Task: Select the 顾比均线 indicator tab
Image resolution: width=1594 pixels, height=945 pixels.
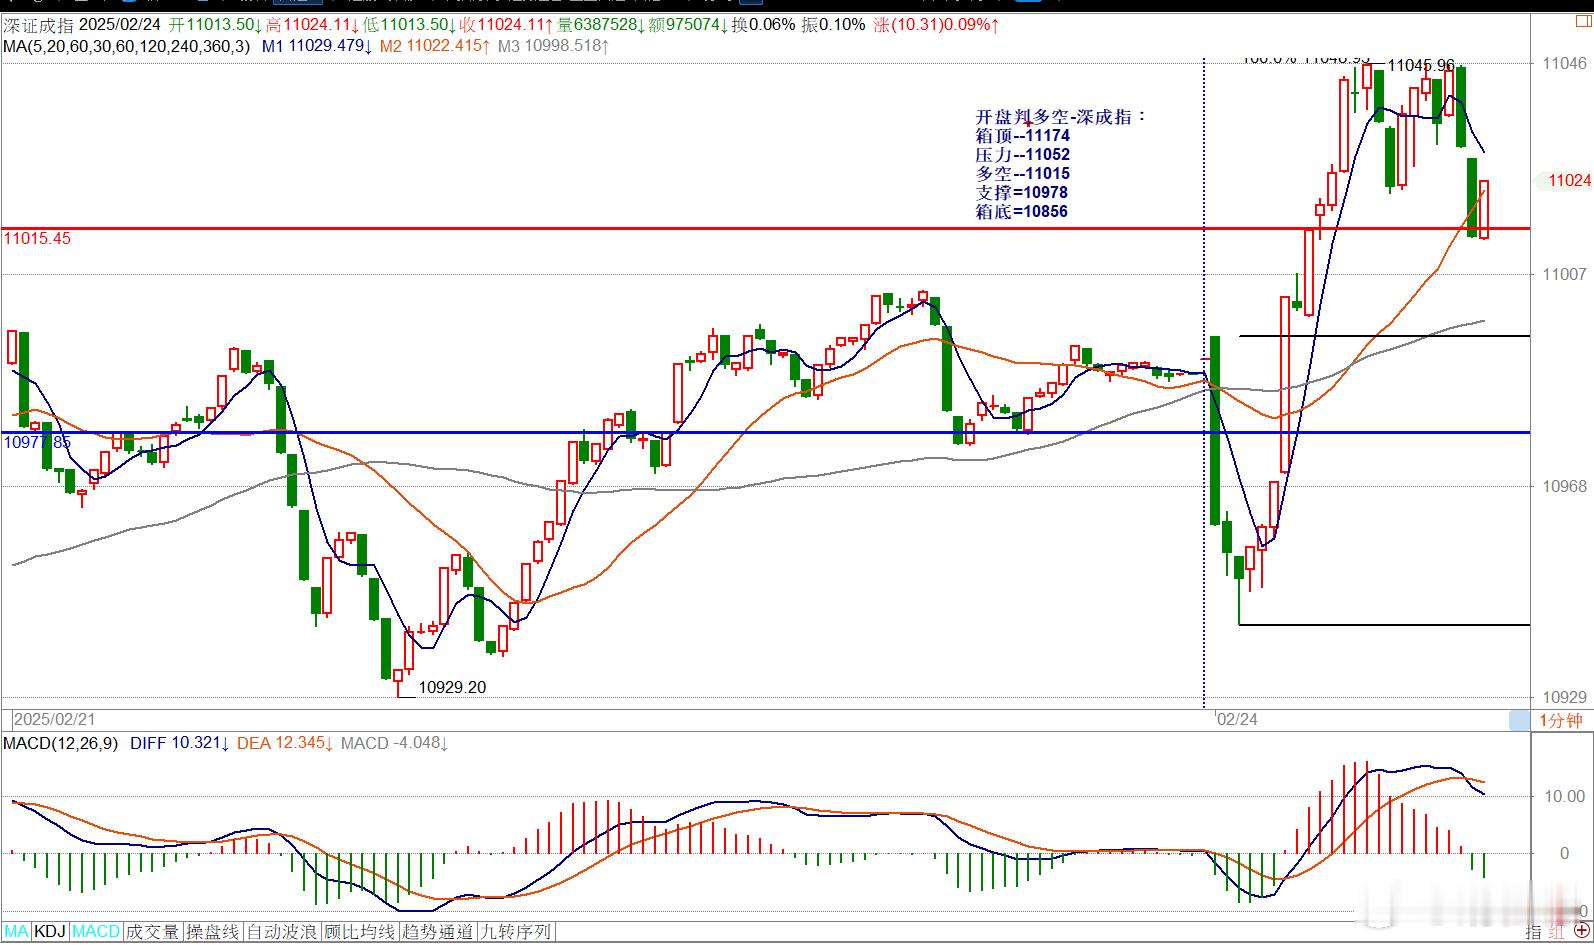Action: tap(361, 931)
